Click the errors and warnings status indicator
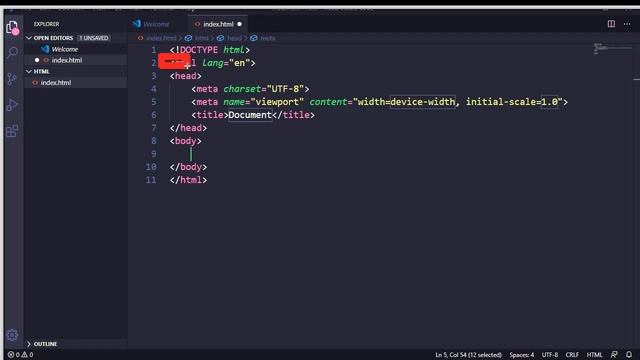The width and height of the screenshot is (640, 360). (20, 355)
